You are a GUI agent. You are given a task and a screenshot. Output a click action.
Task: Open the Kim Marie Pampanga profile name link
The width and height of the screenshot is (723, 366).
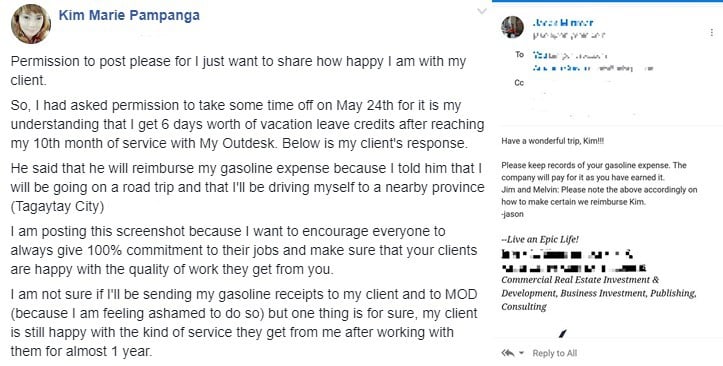pyautogui.click(x=129, y=15)
